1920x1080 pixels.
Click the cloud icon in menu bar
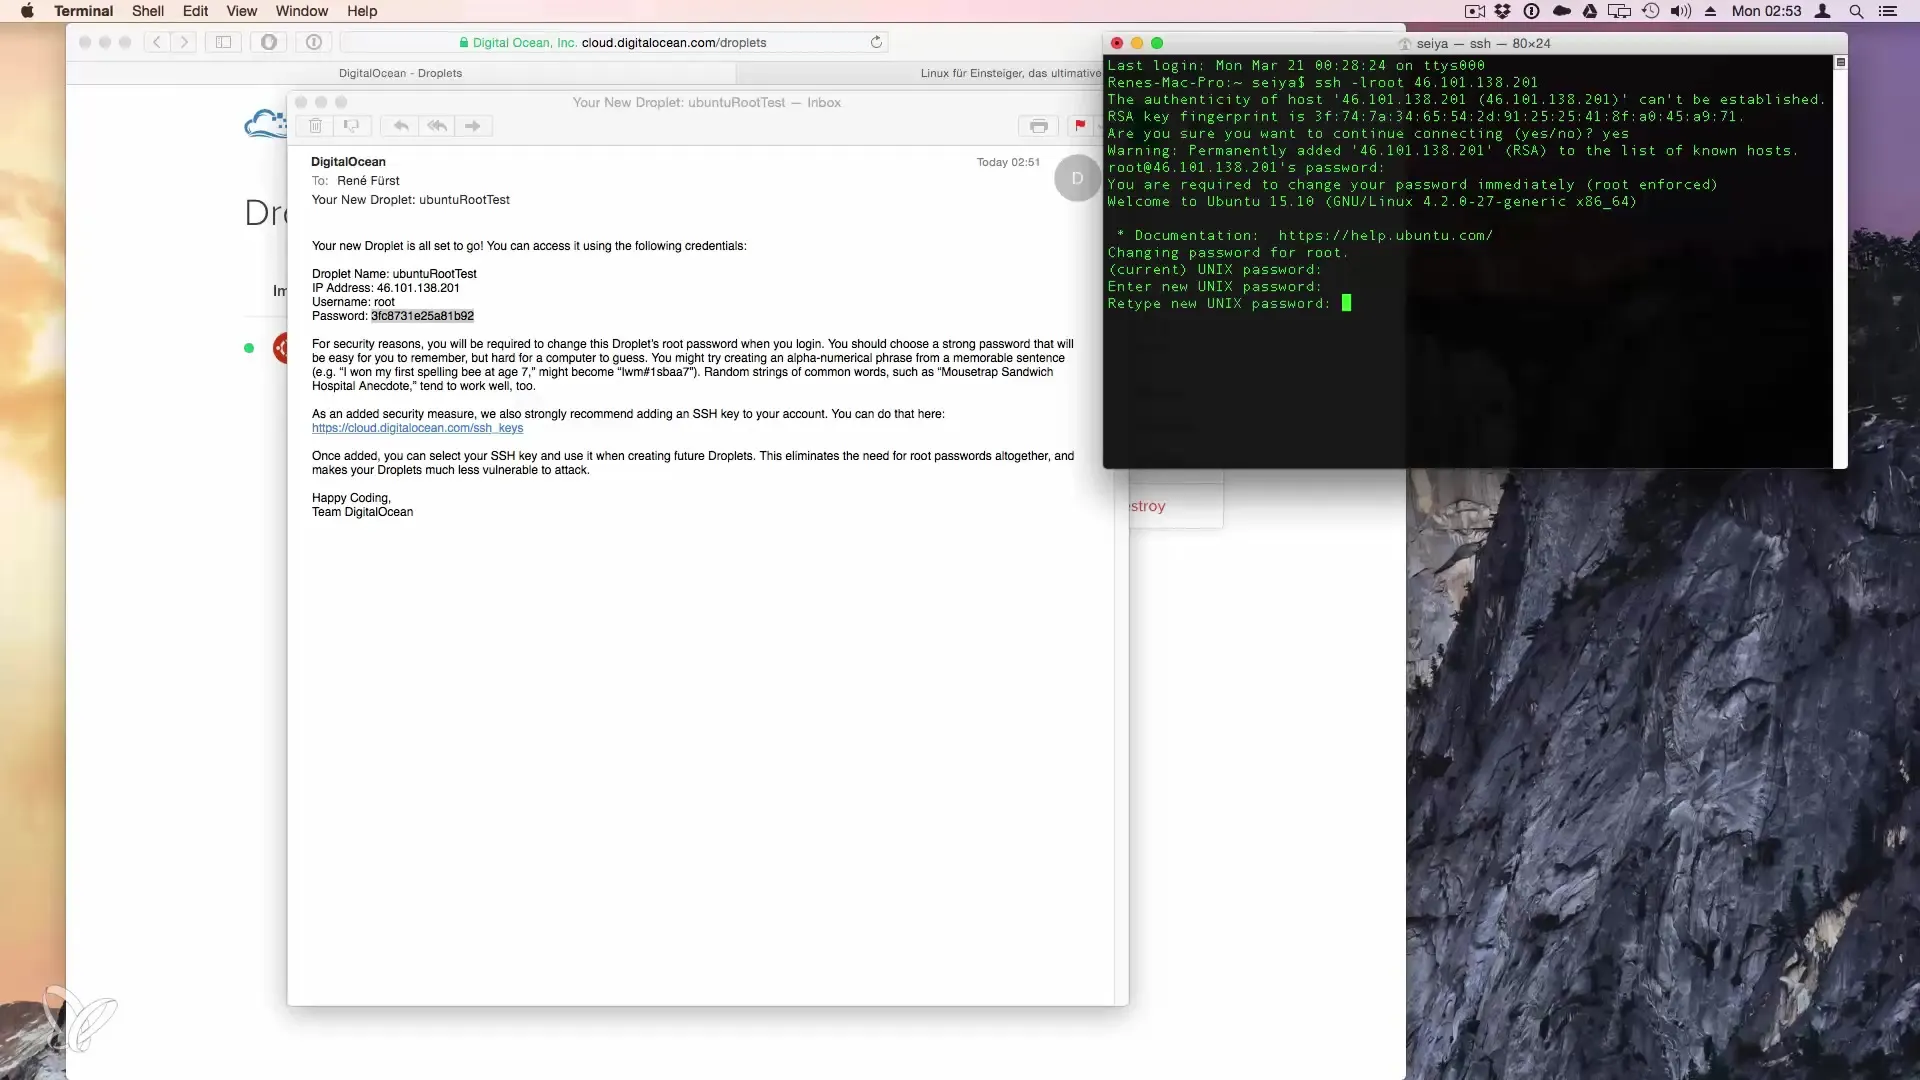(1561, 11)
